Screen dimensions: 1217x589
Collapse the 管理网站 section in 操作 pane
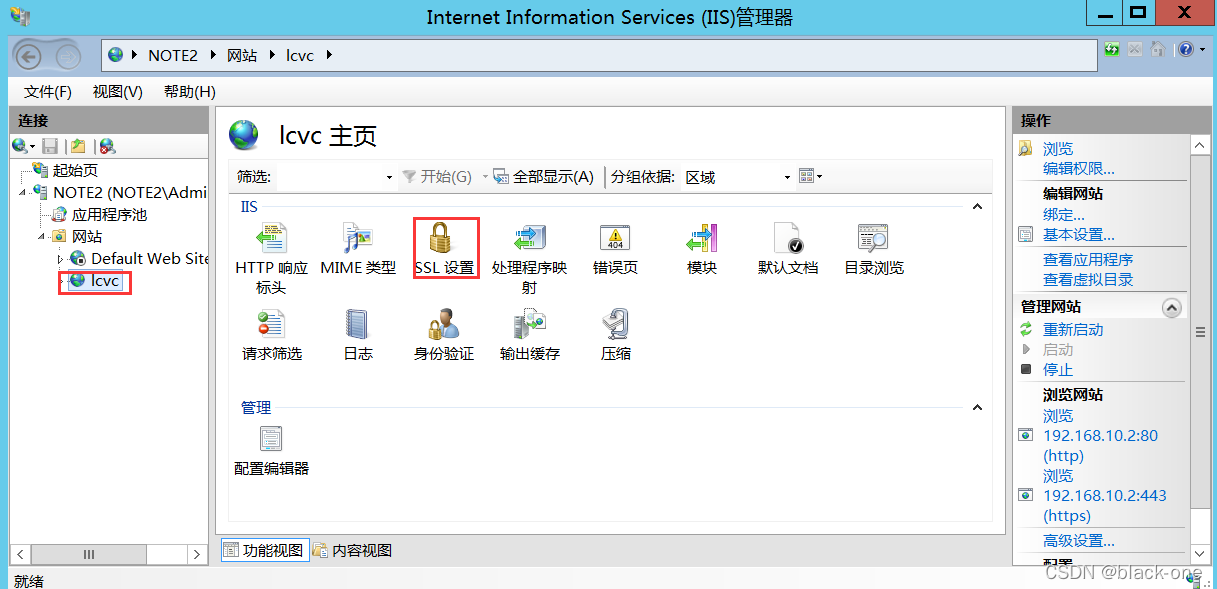(x=1172, y=308)
